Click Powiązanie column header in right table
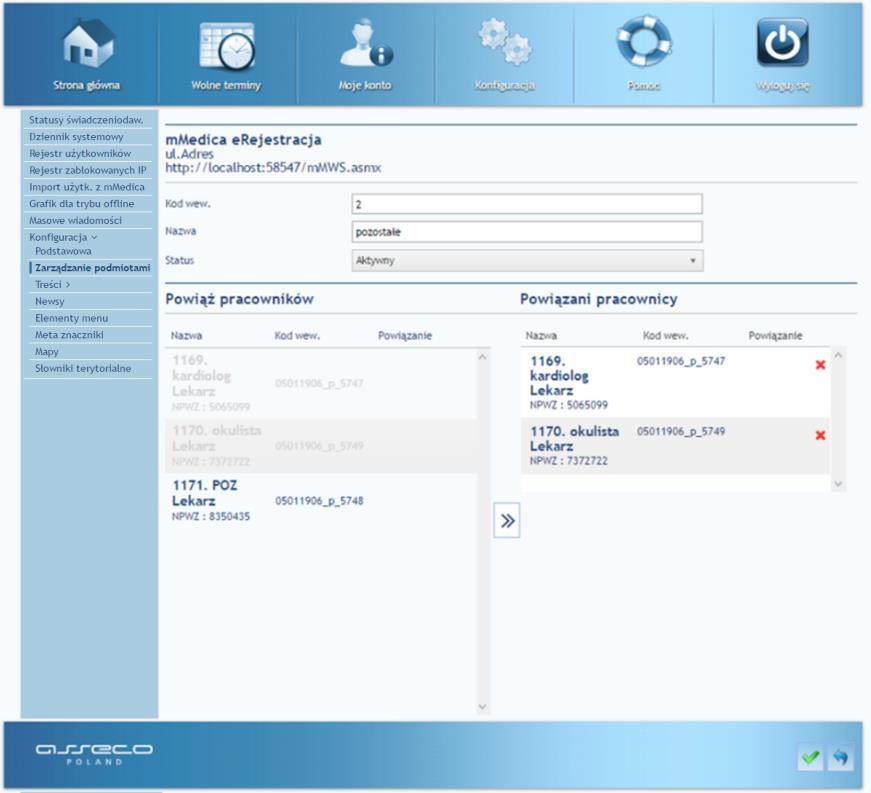 [x=775, y=335]
